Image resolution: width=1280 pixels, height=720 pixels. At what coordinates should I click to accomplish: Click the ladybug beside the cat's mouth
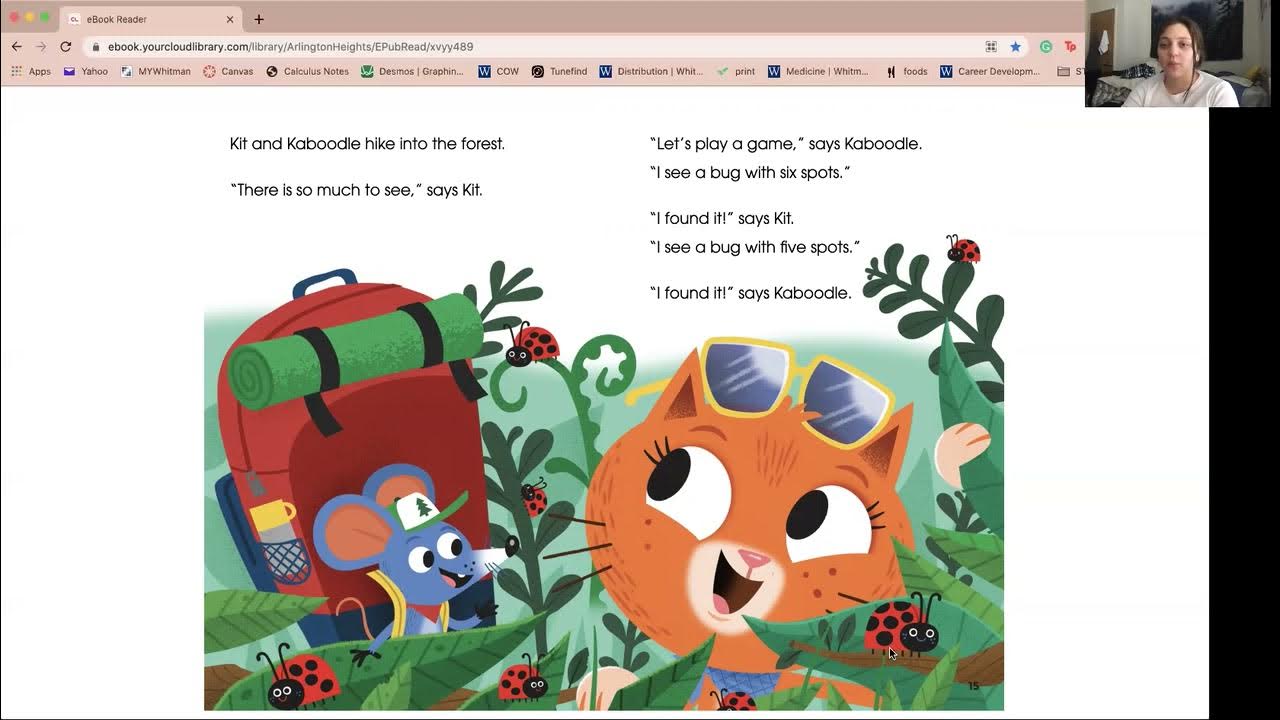click(x=903, y=625)
